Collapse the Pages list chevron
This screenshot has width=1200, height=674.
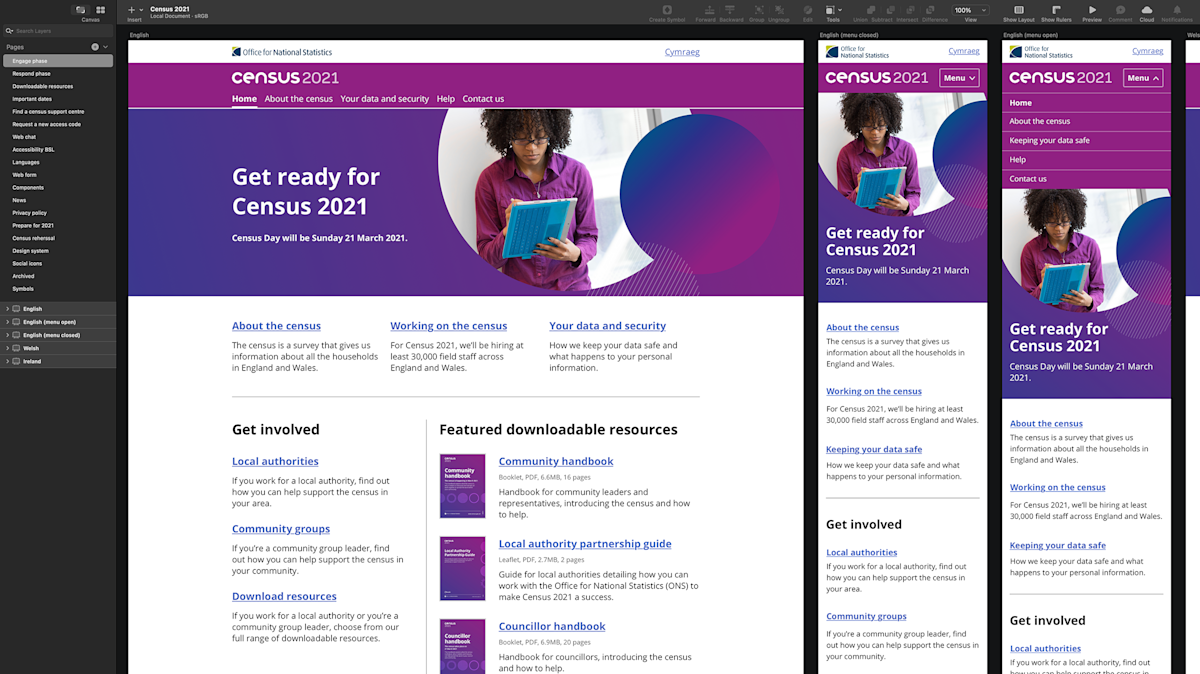click(x=106, y=47)
